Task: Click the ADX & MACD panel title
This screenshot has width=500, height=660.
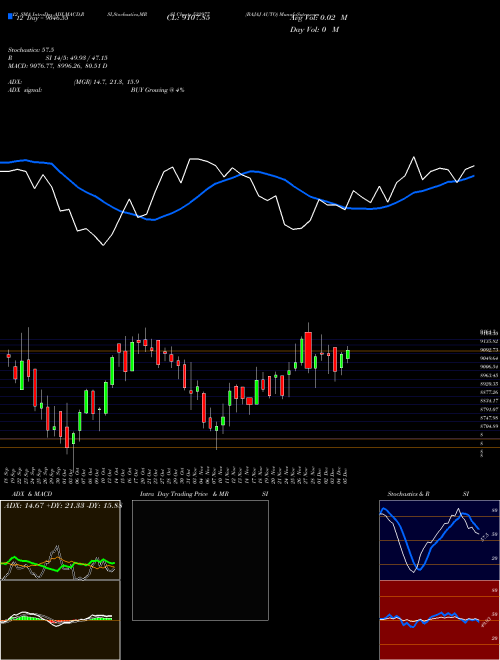Action: point(32,494)
